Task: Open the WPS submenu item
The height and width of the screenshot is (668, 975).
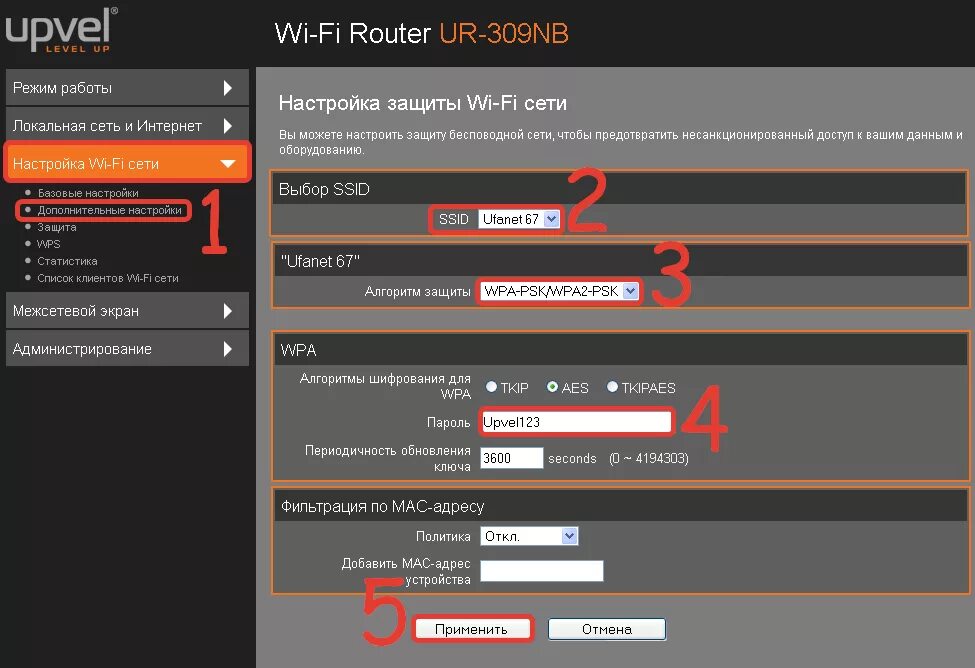Action: point(49,244)
